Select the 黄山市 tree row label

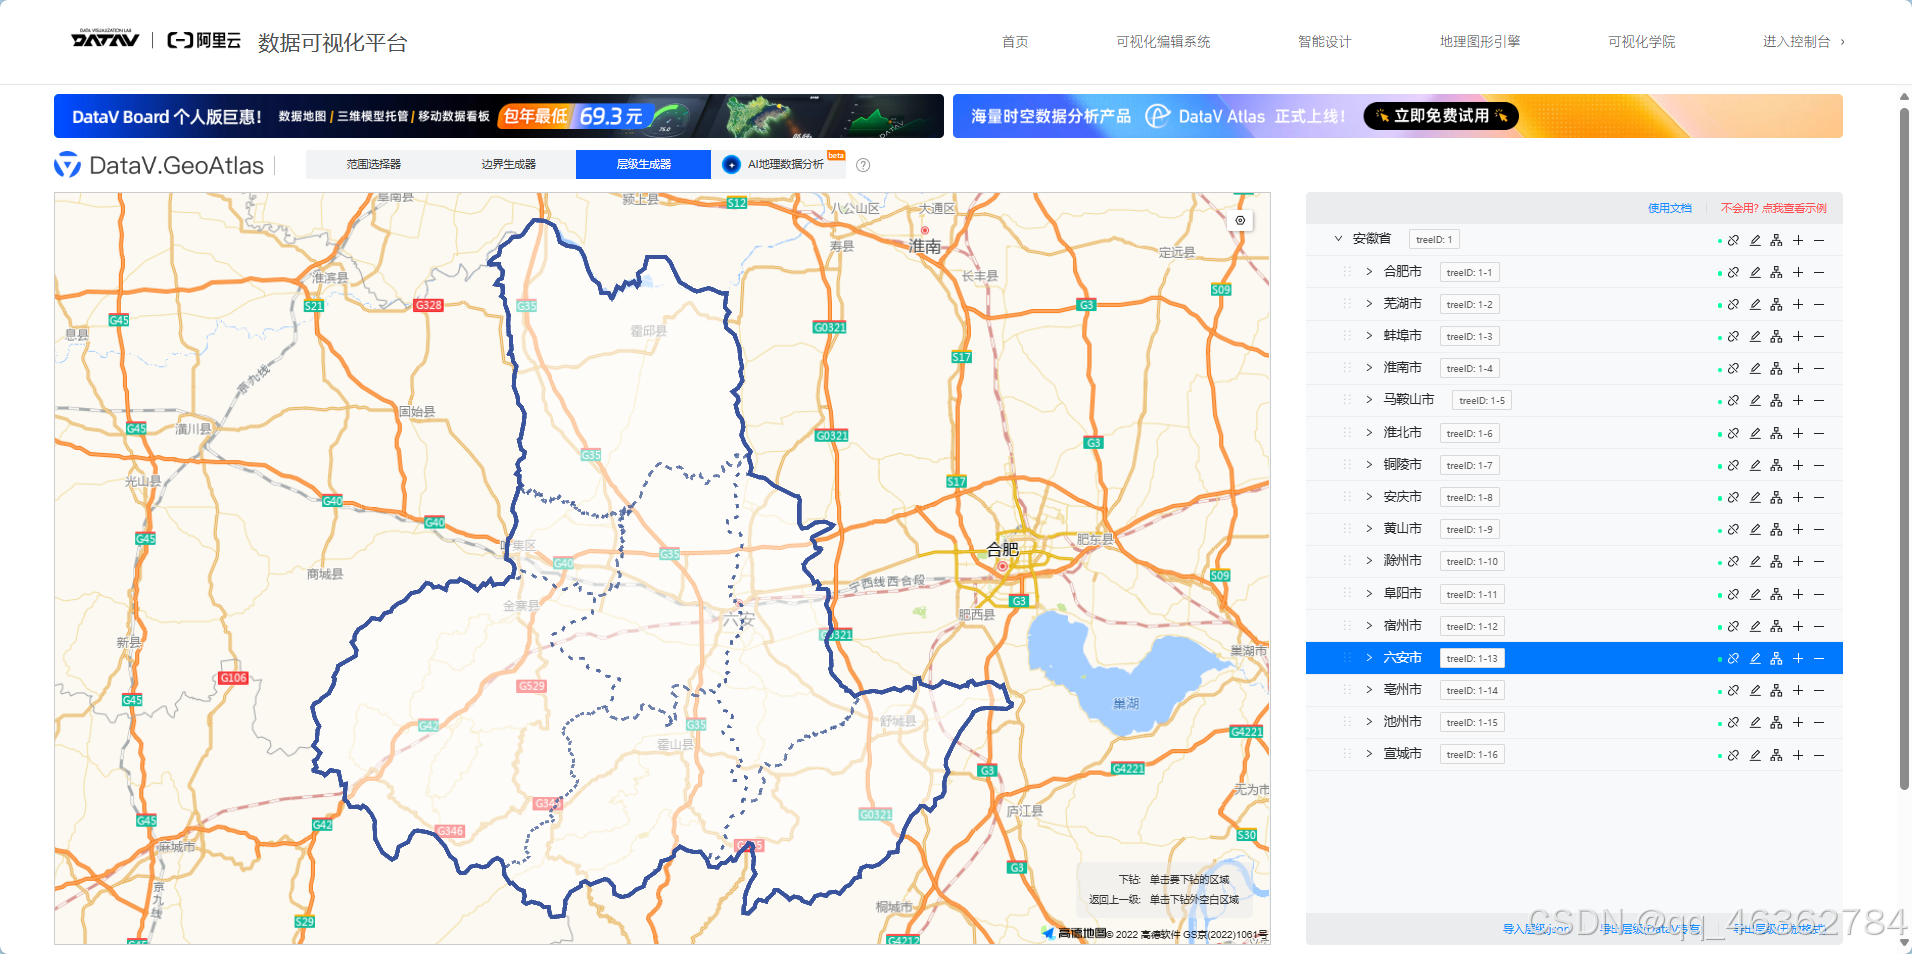(1402, 529)
